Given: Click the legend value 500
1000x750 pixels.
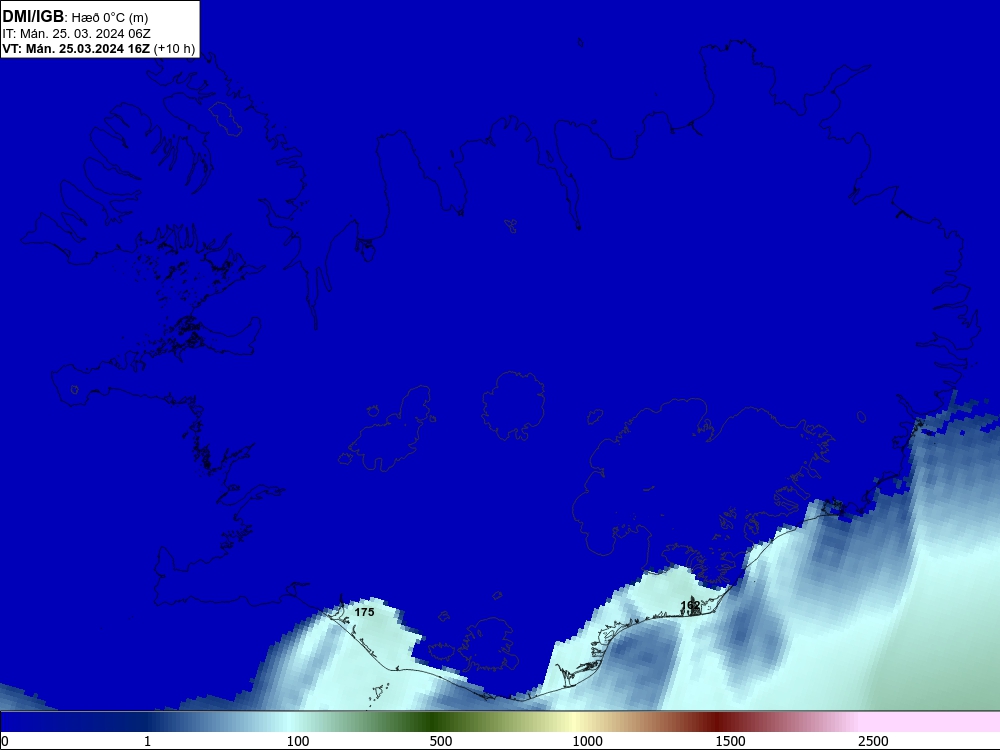Looking at the screenshot, I should point(441,741).
